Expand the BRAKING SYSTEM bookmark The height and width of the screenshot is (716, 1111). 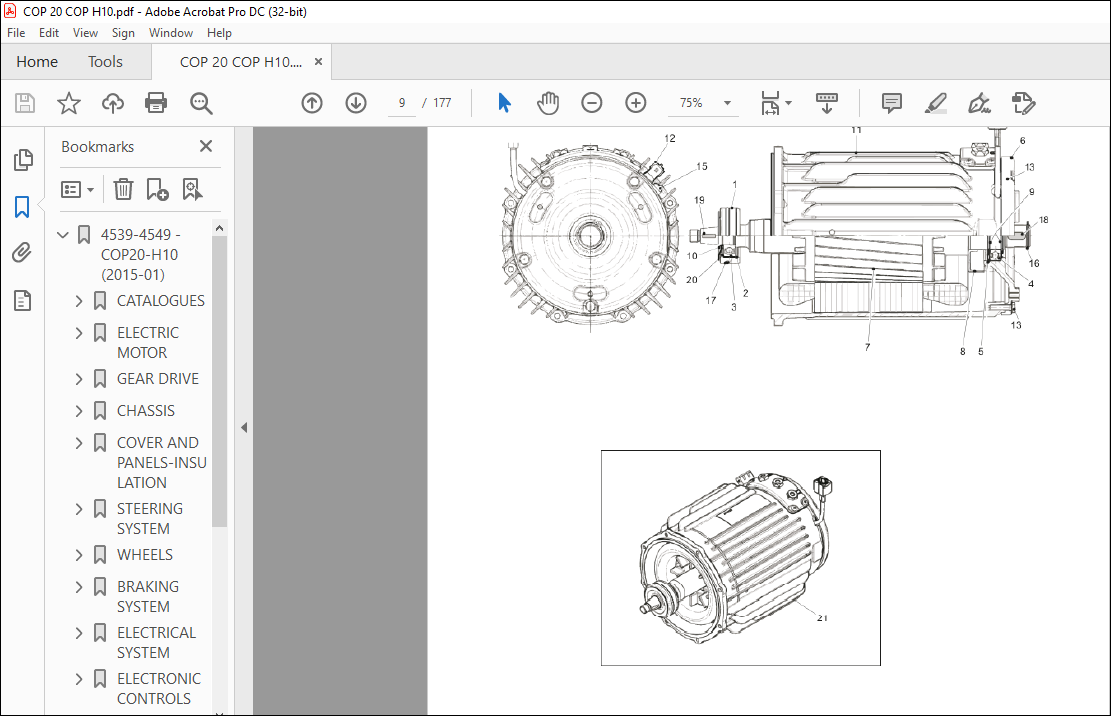click(79, 587)
